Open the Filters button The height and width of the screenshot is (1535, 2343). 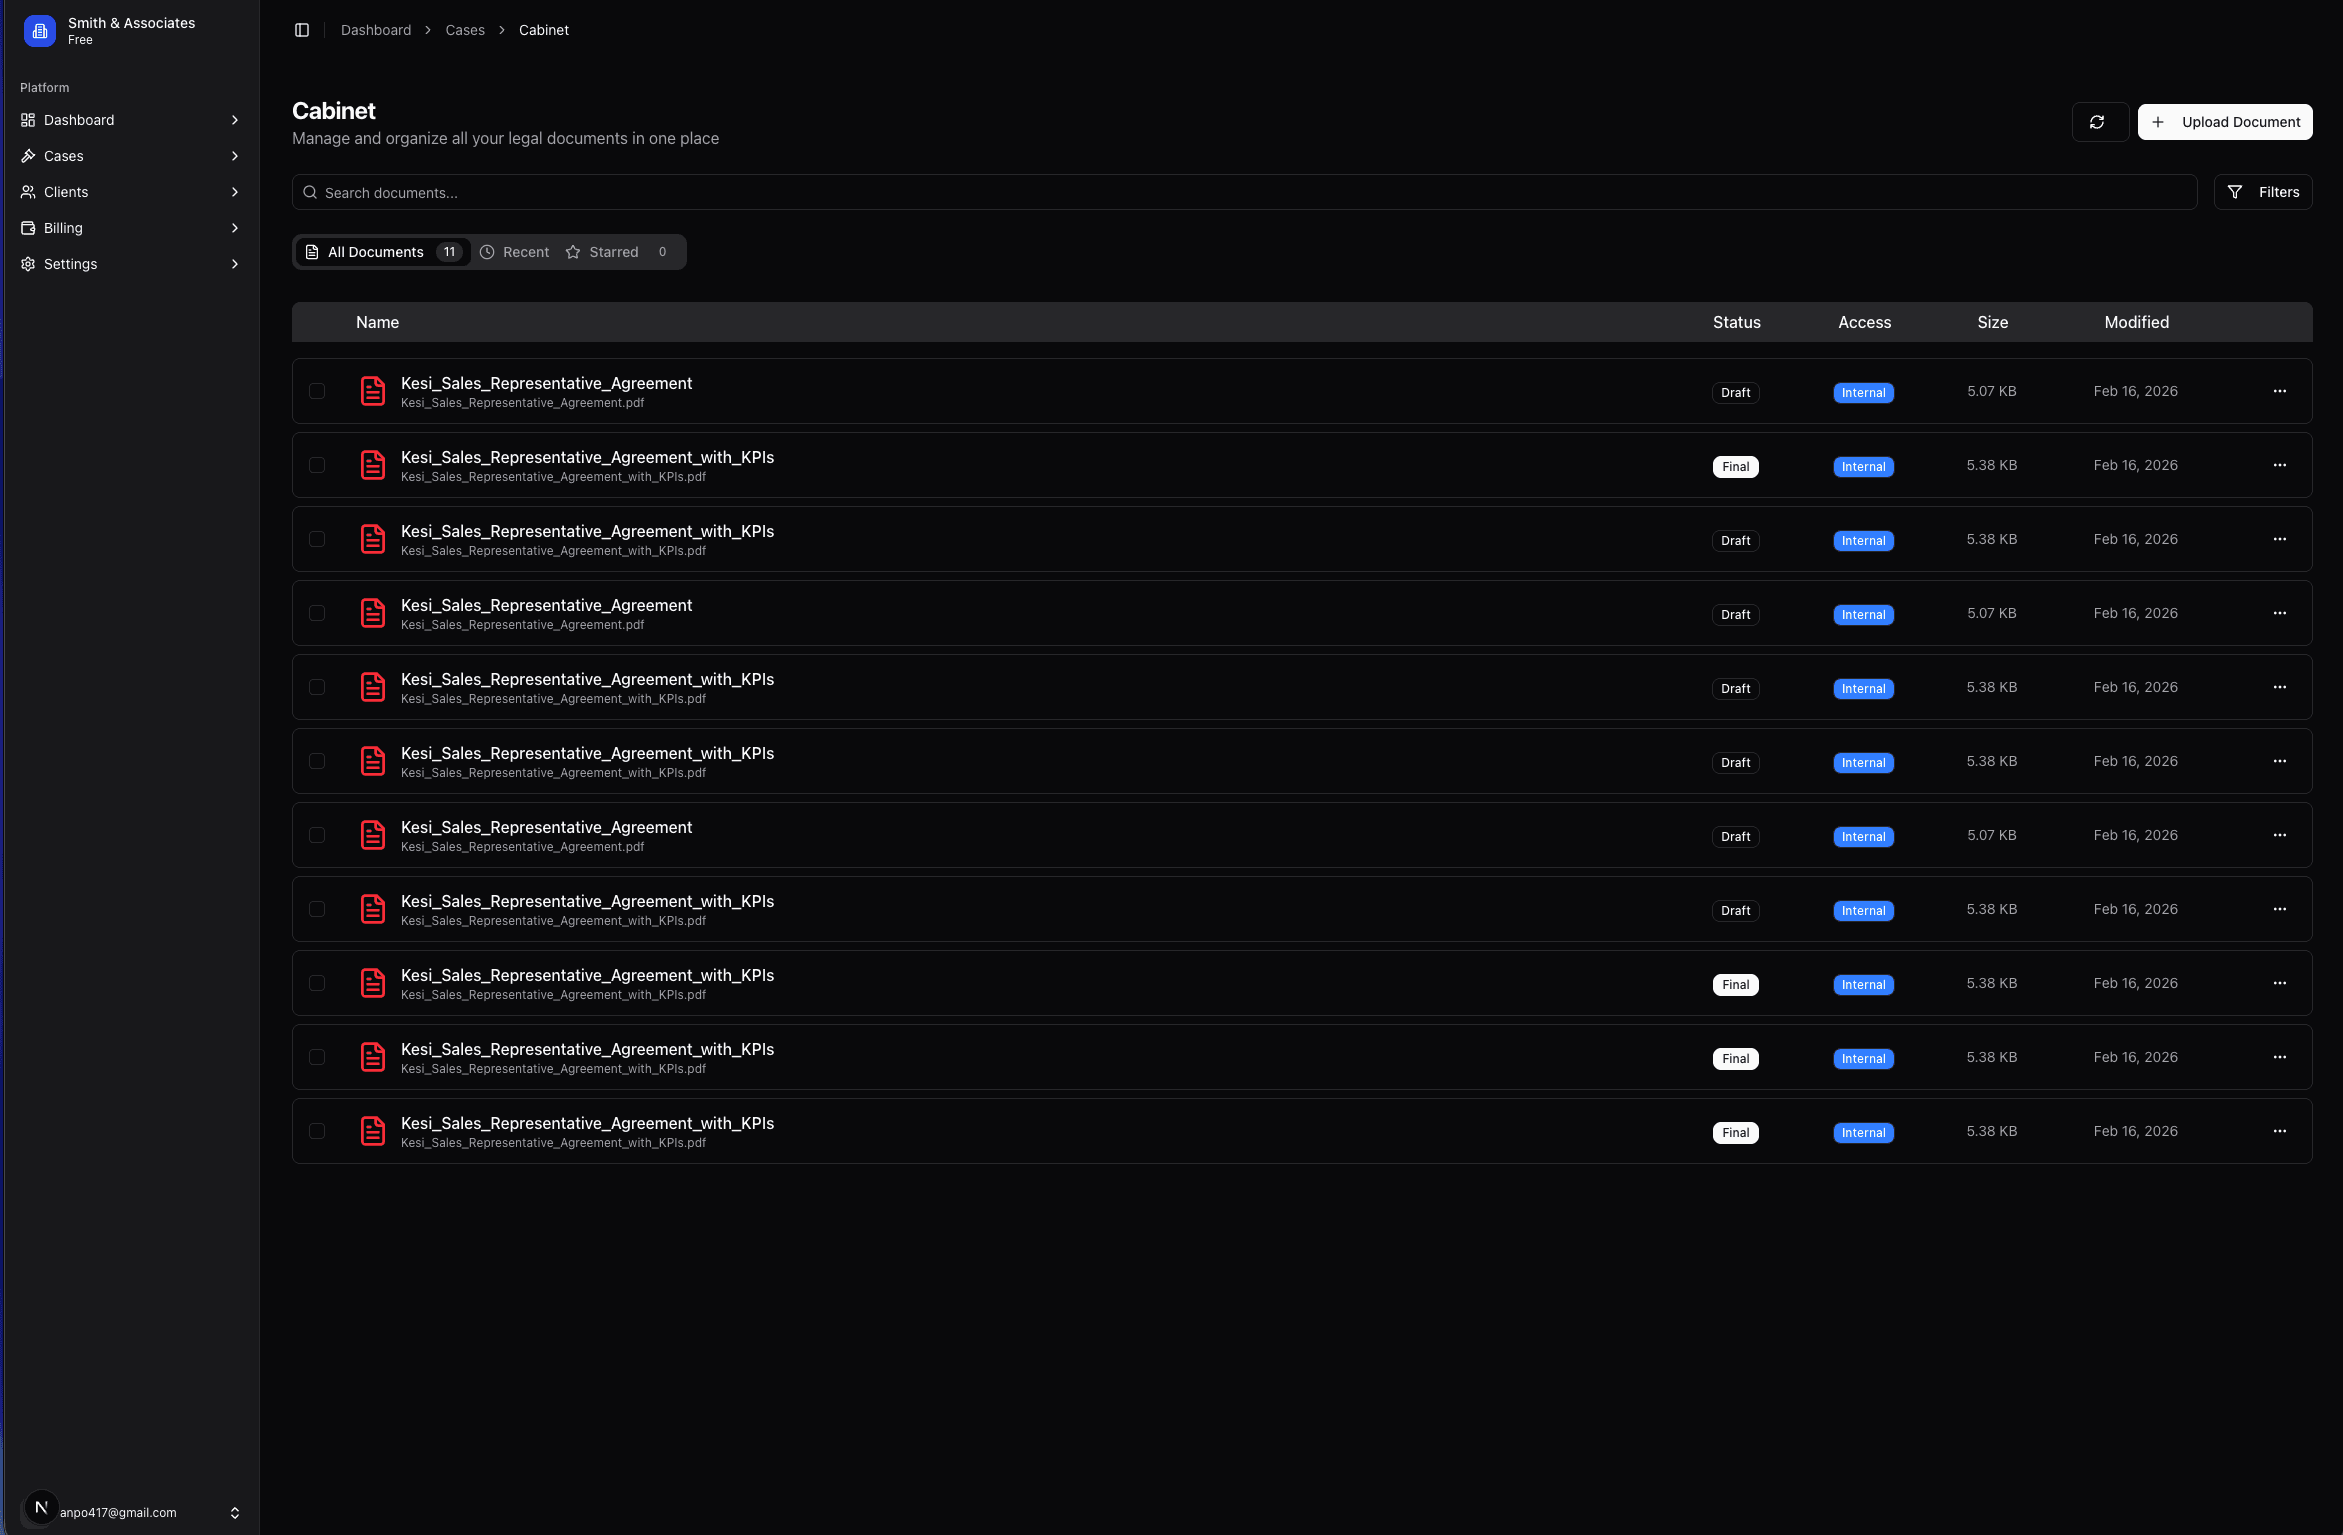click(x=2263, y=192)
